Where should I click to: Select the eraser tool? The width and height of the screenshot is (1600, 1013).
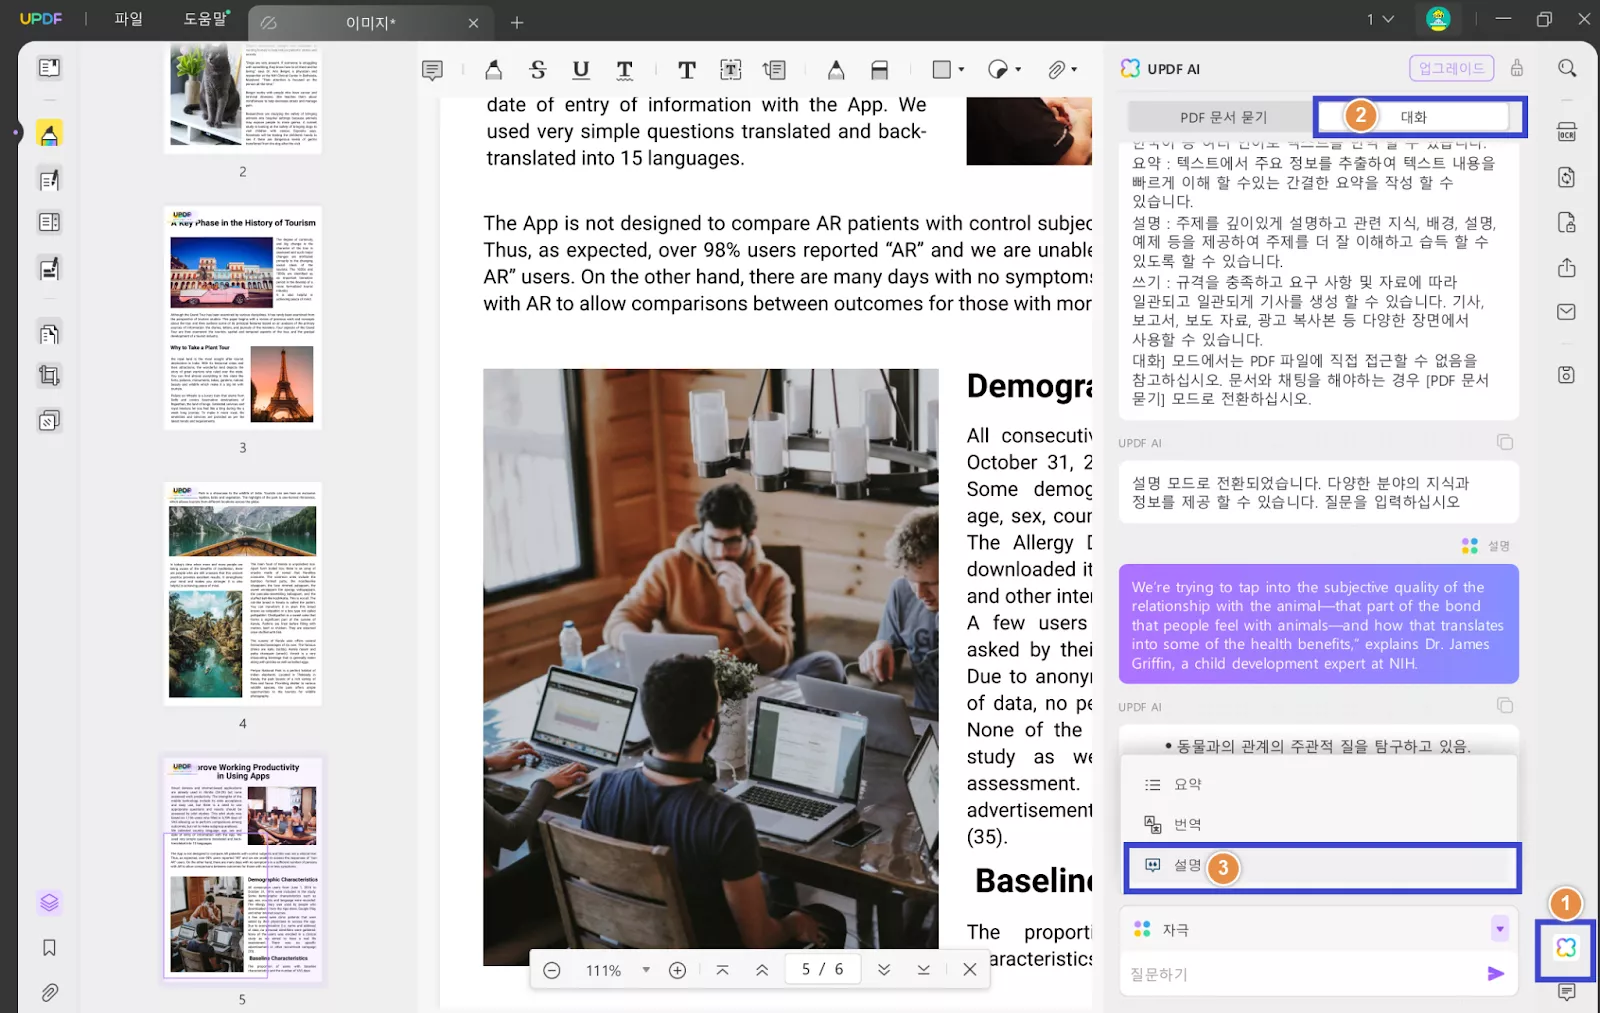coord(880,70)
